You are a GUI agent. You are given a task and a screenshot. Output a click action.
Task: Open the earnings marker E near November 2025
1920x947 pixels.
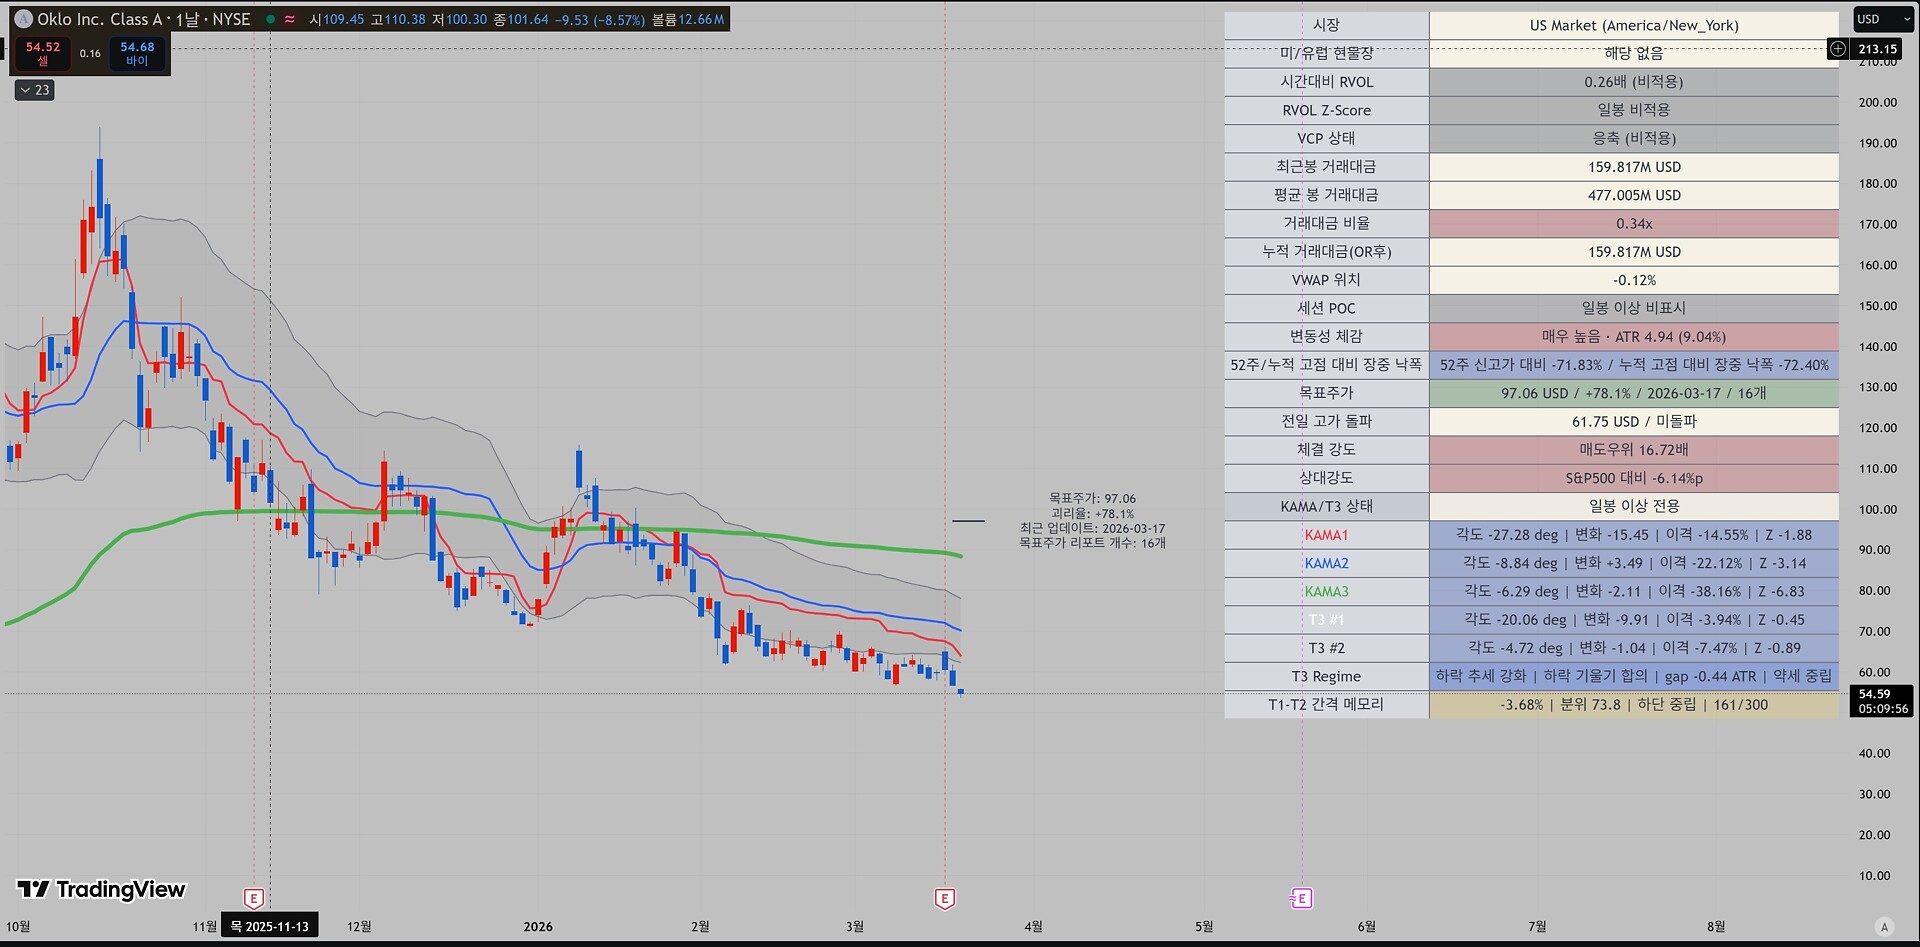pos(254,899)
